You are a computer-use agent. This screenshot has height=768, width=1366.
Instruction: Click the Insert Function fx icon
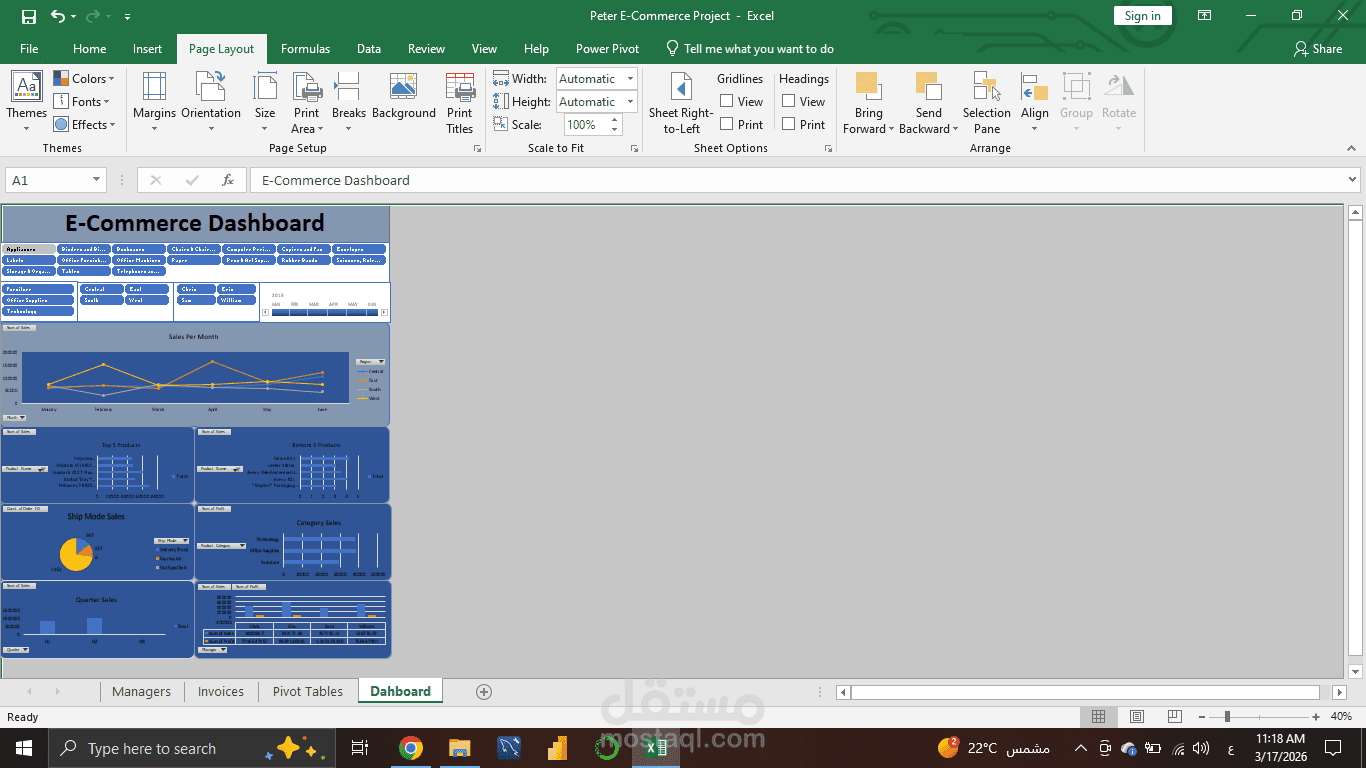pos(228,180)
